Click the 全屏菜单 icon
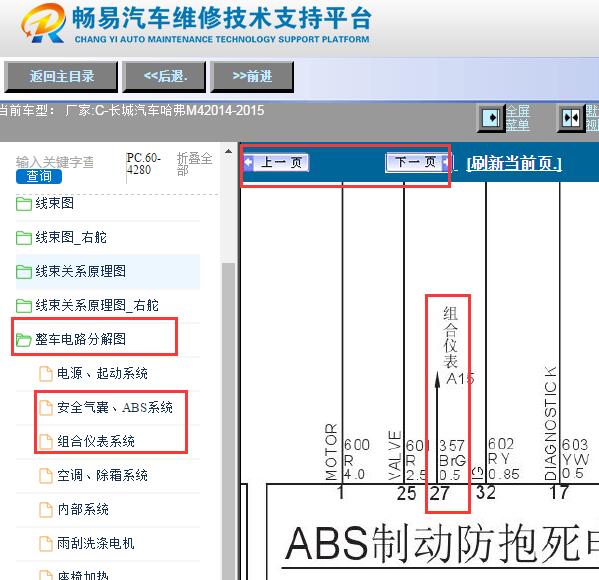This screenshot has height=580, width=599. pos(491,118)
